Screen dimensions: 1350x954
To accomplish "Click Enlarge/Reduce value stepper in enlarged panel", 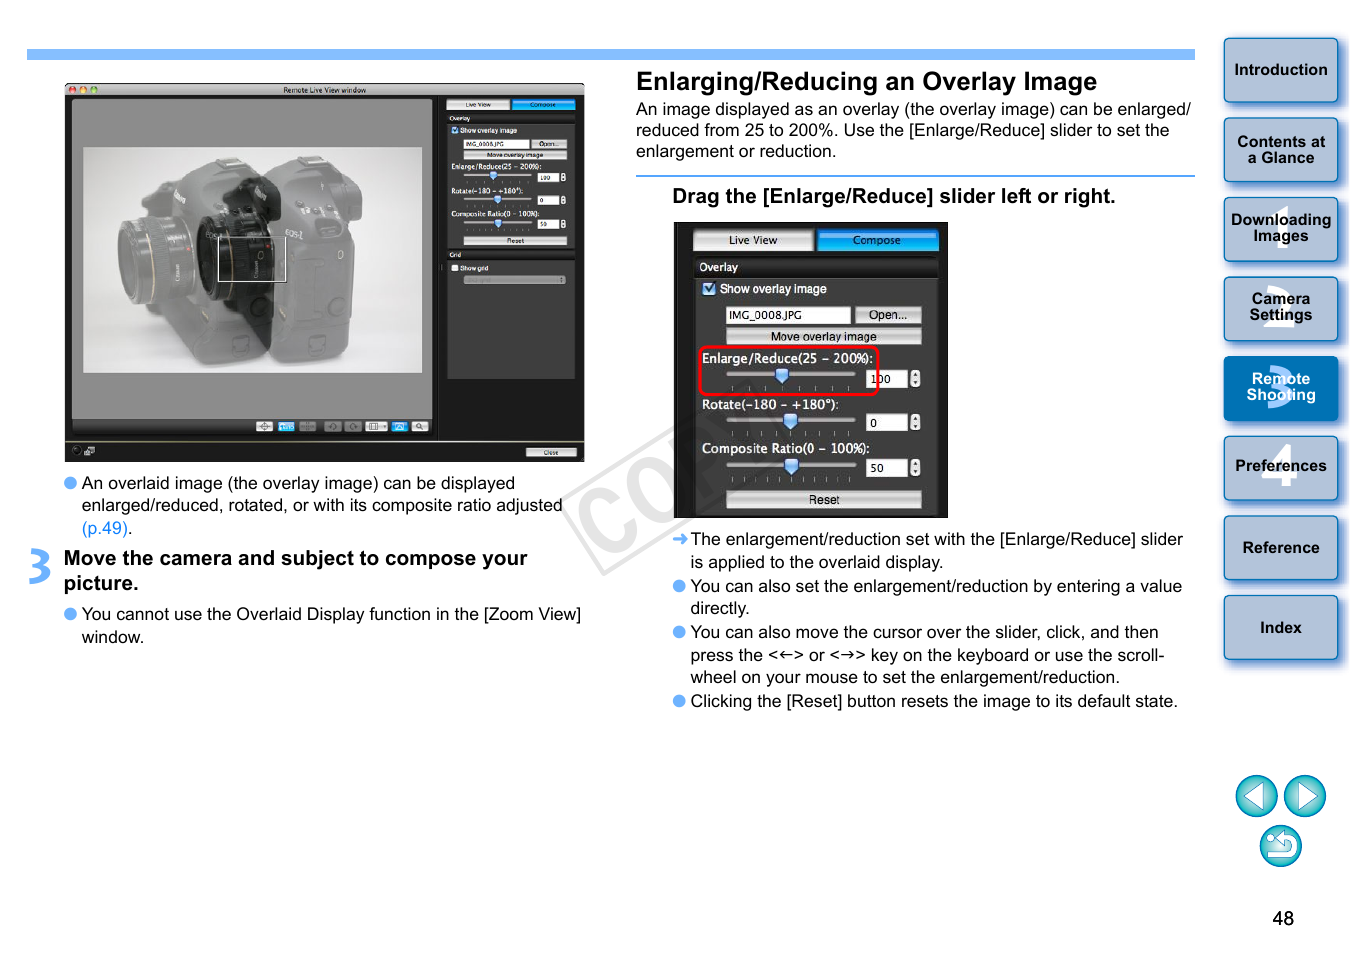I will click(915, 379).
